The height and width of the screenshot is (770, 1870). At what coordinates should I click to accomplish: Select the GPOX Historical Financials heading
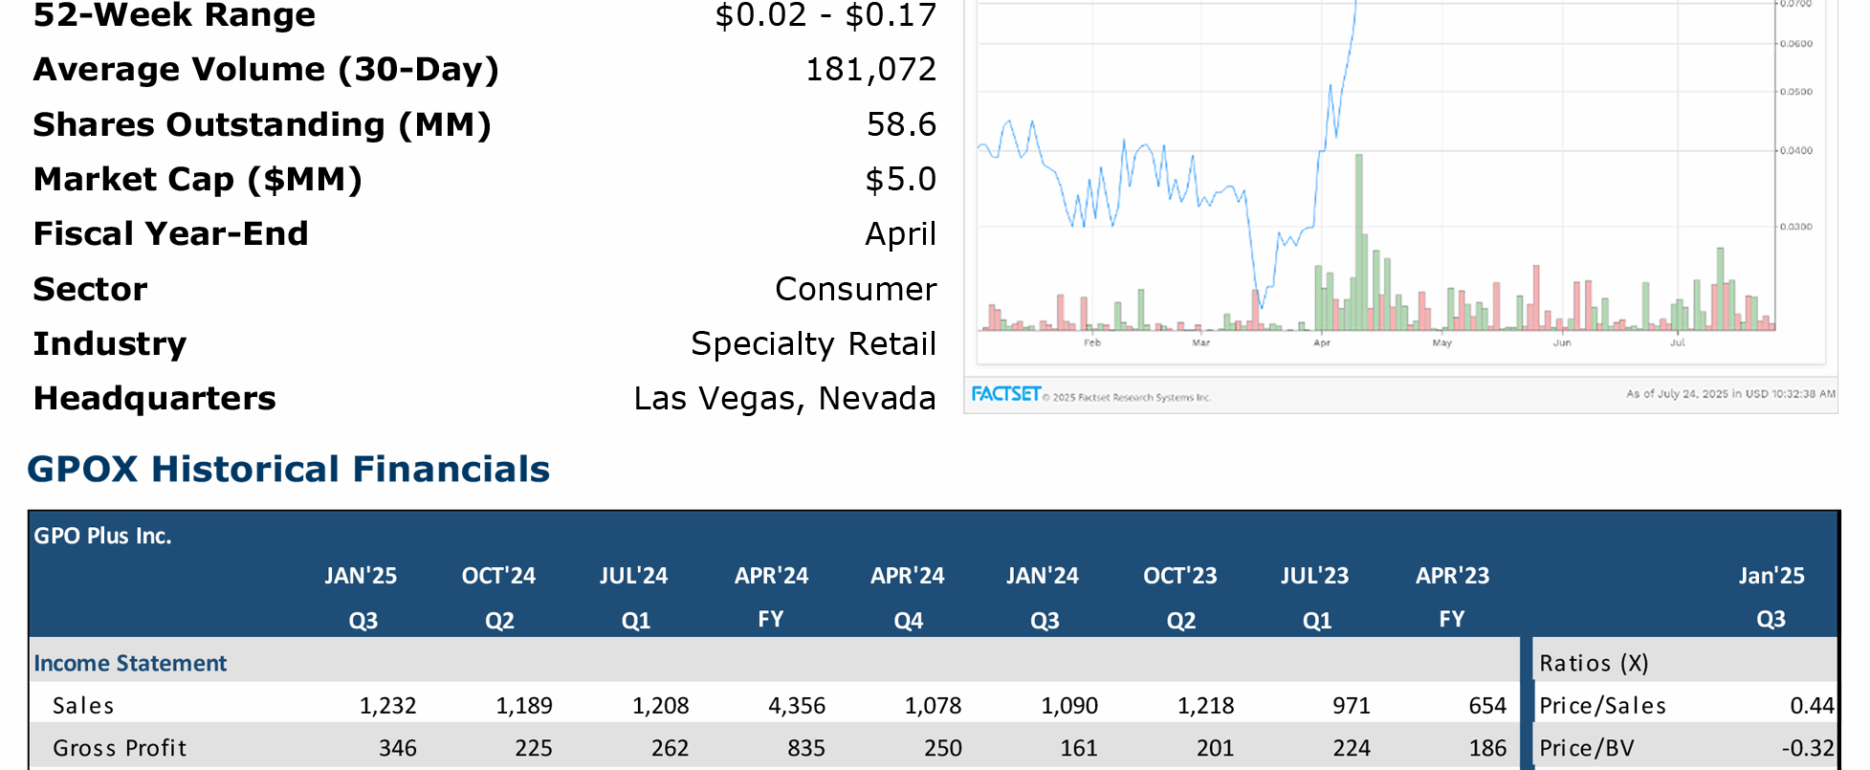point(288,469)
